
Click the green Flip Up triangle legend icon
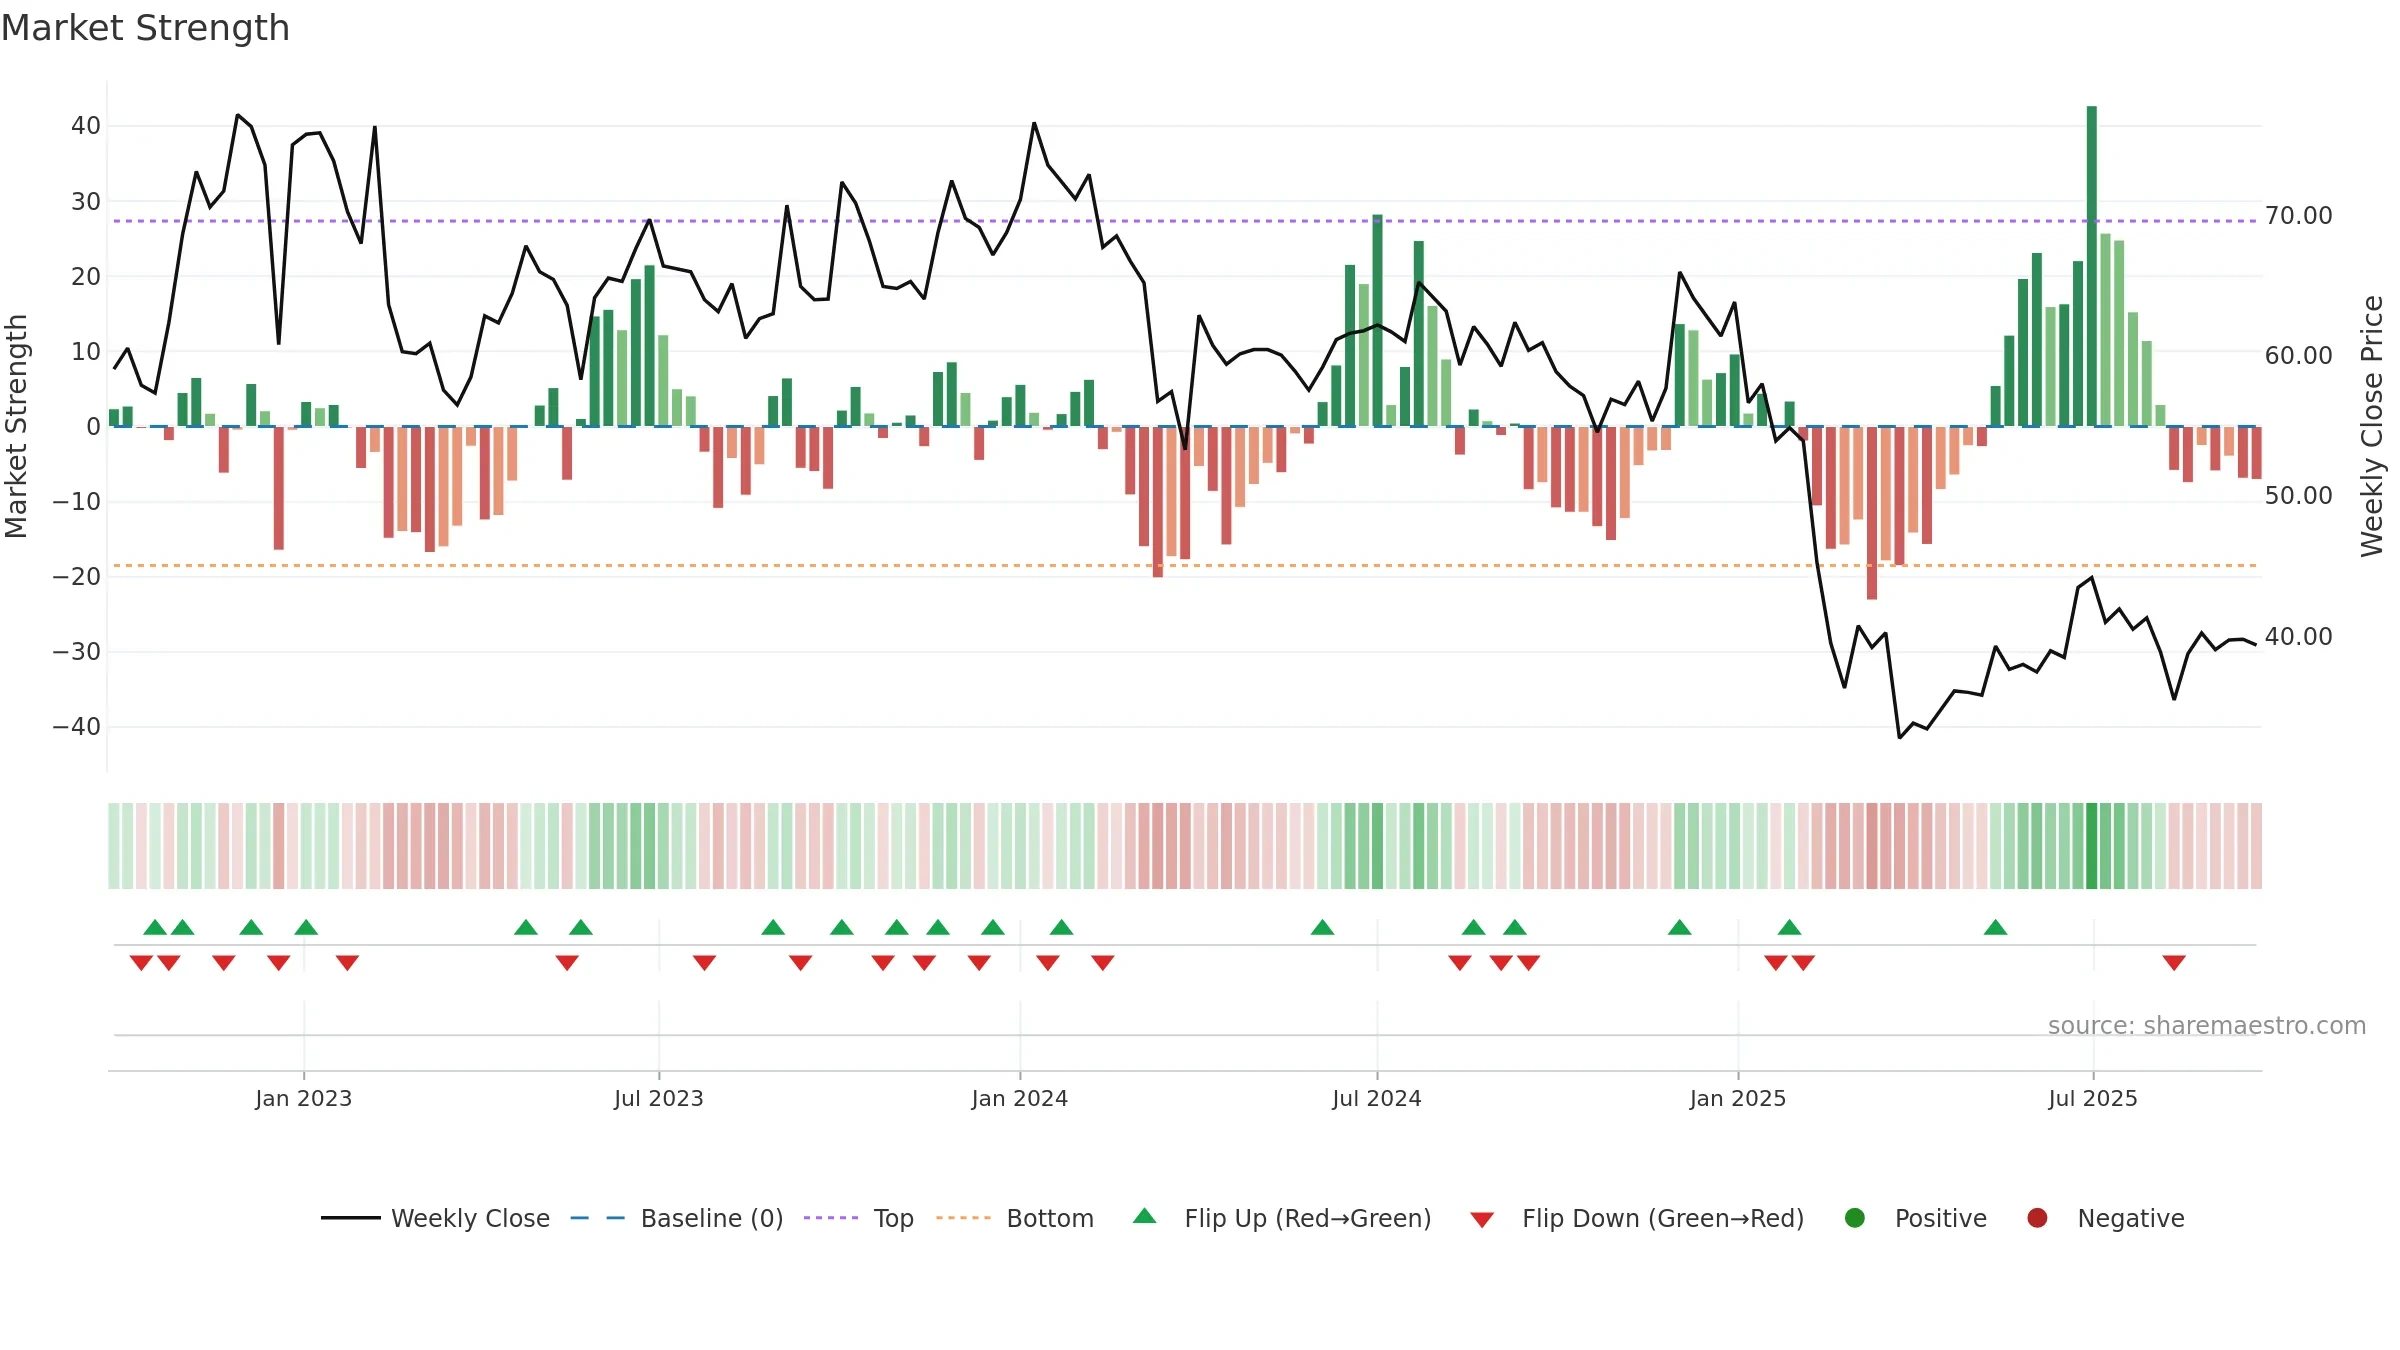pyautogui.click(x=1145, y=1216)
